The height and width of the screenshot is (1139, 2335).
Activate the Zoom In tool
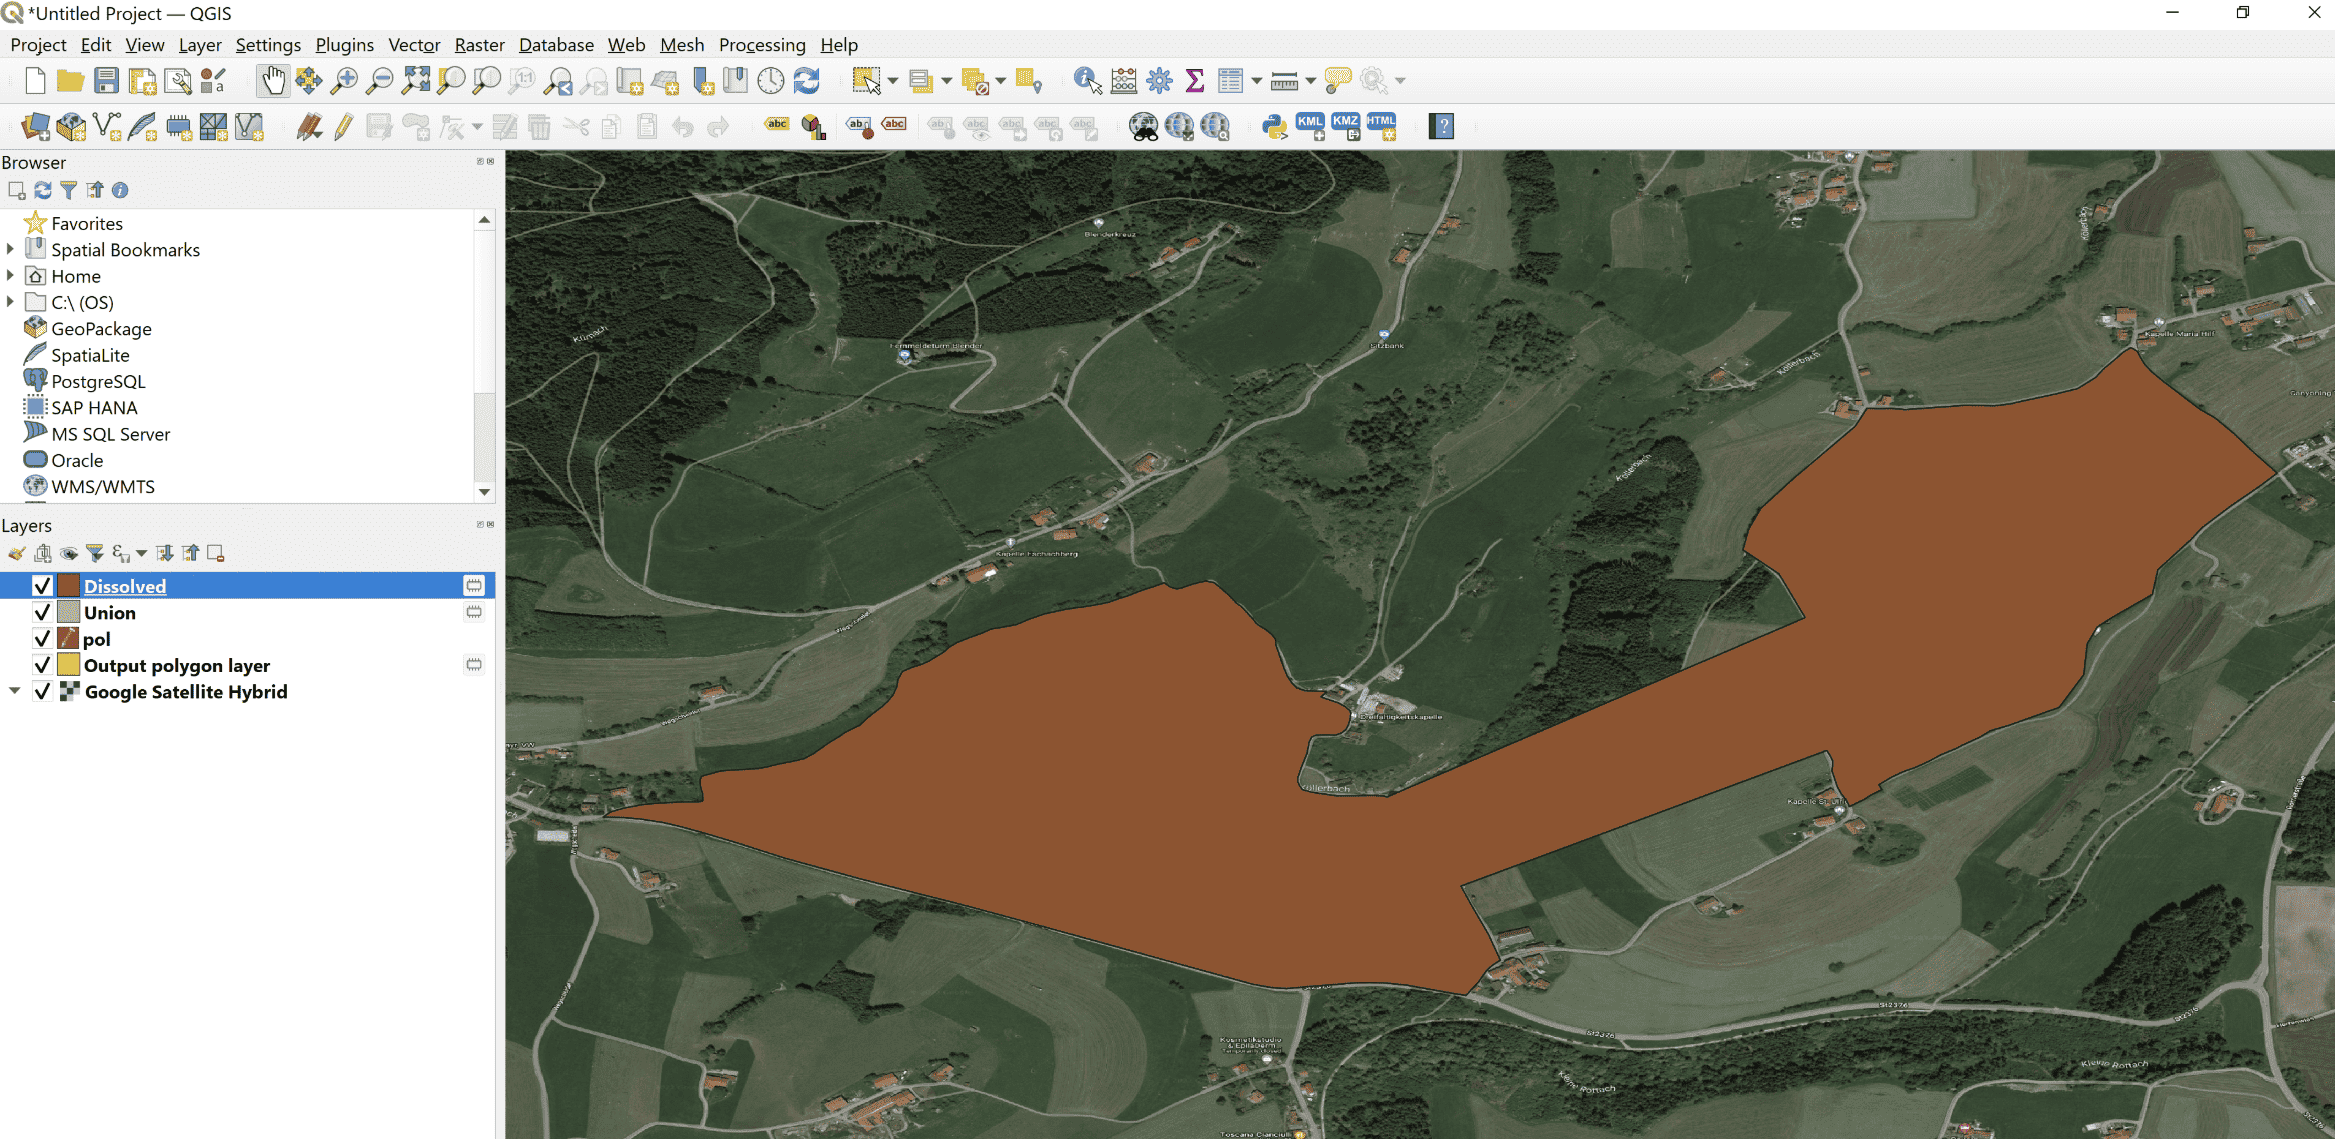(345, 81)
